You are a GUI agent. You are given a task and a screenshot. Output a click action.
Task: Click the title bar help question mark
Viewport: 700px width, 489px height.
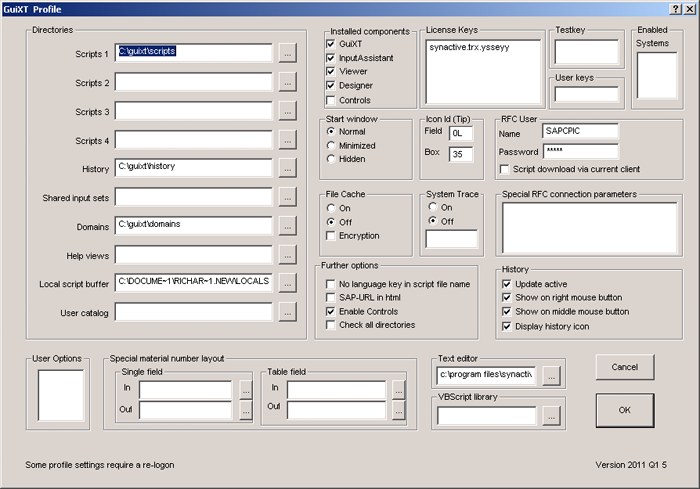point(676,9)
